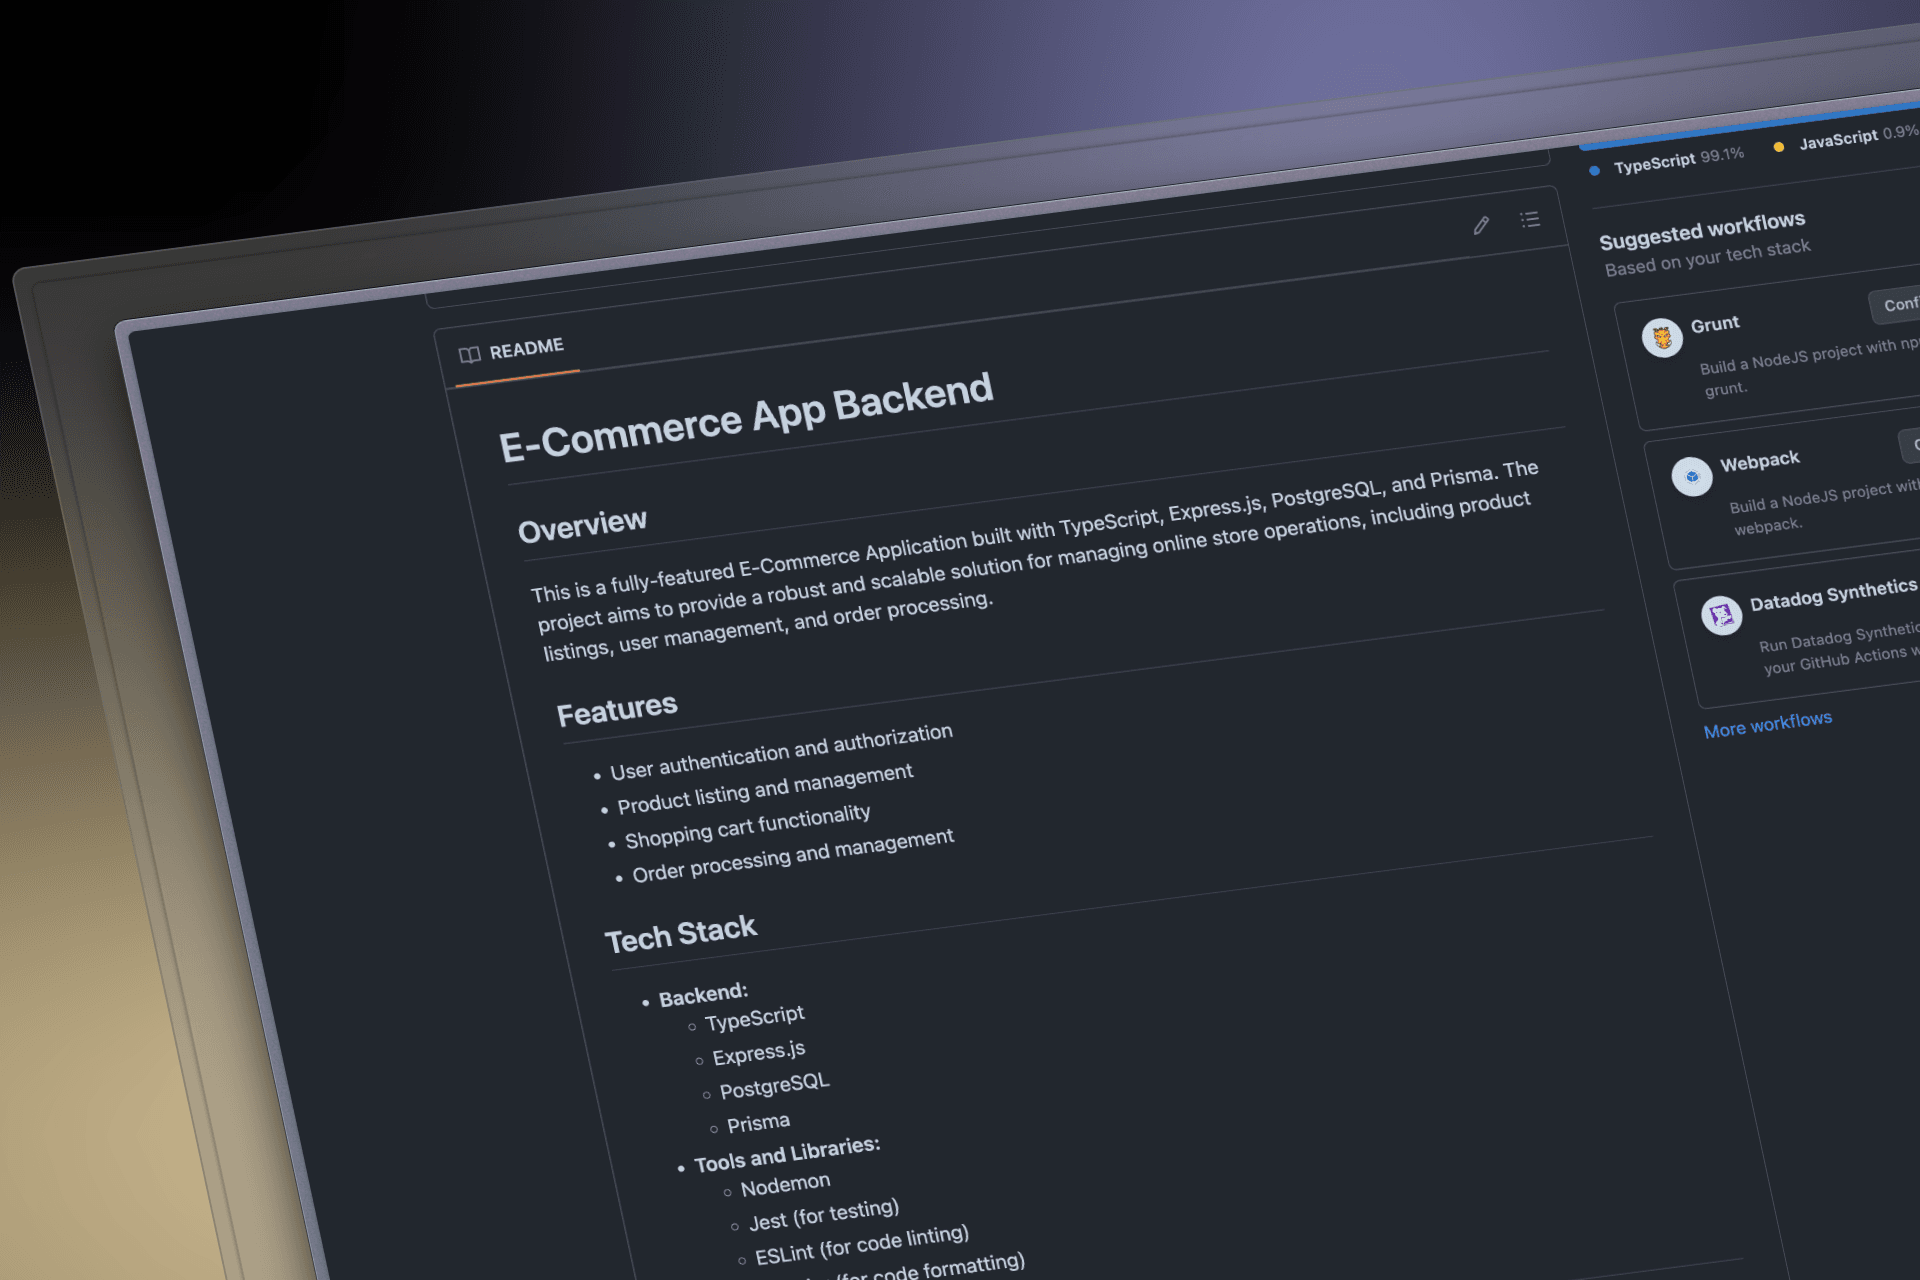Click the yellow JavaScript language dot

tap(1778, 147)
